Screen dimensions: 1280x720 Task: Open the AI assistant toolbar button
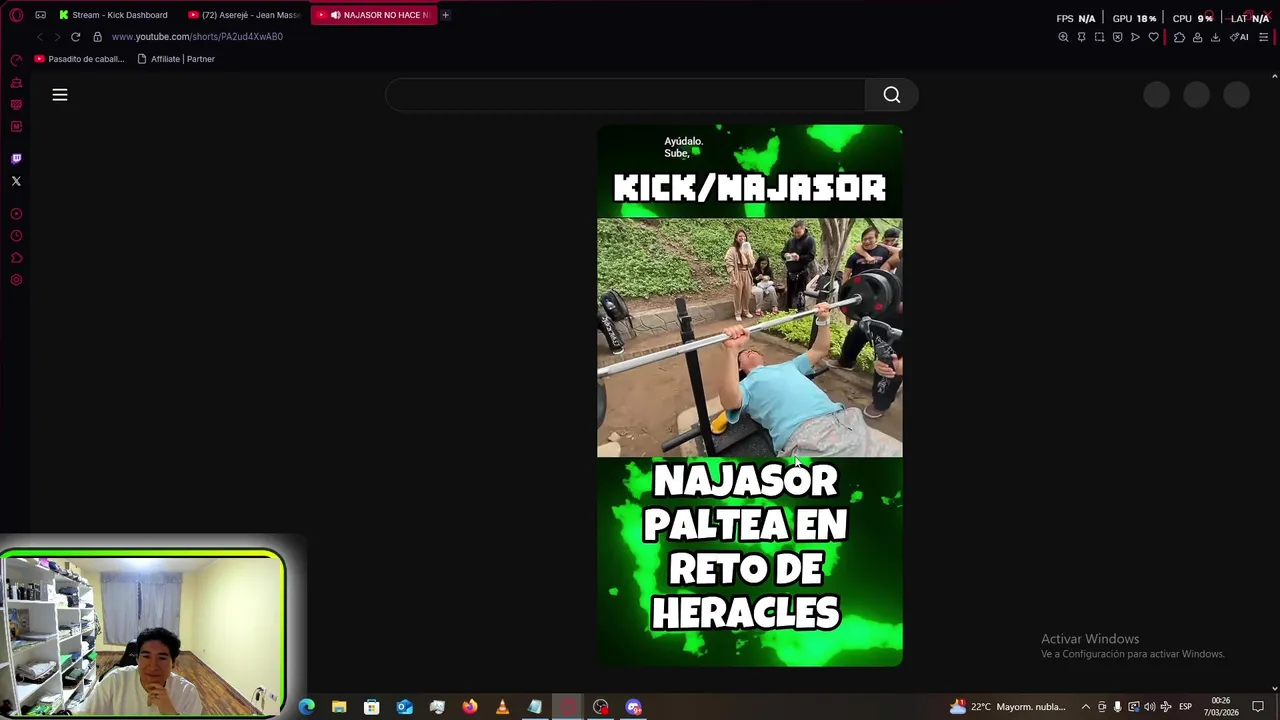point(1239,37)
